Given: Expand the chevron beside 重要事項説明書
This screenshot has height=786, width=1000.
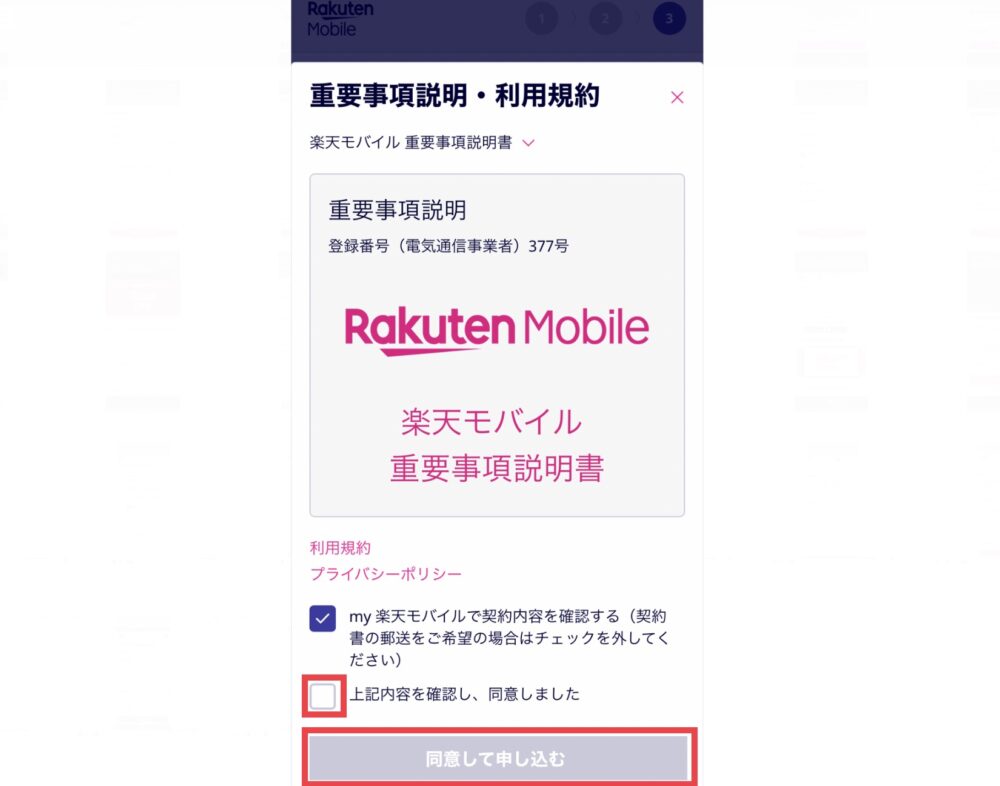Looking at the screenshot, I should 528,143.
